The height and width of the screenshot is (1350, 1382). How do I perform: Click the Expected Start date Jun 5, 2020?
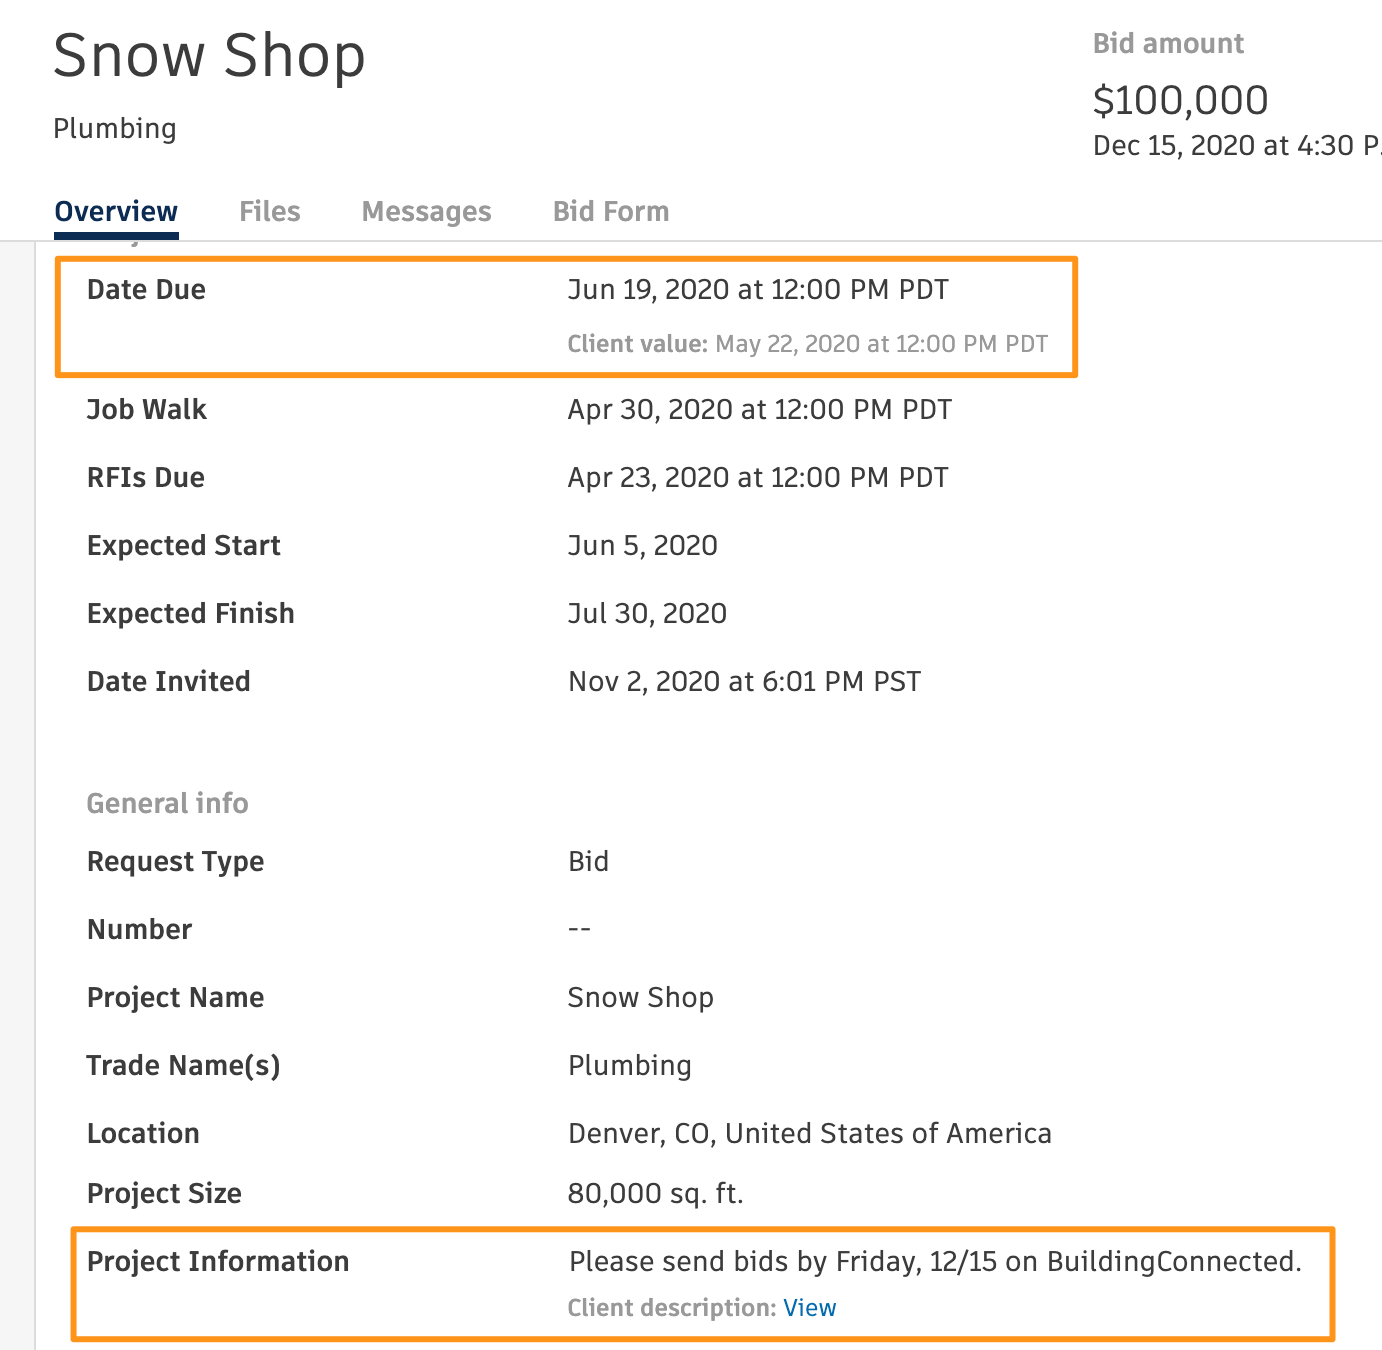click(x=642, y=546)
